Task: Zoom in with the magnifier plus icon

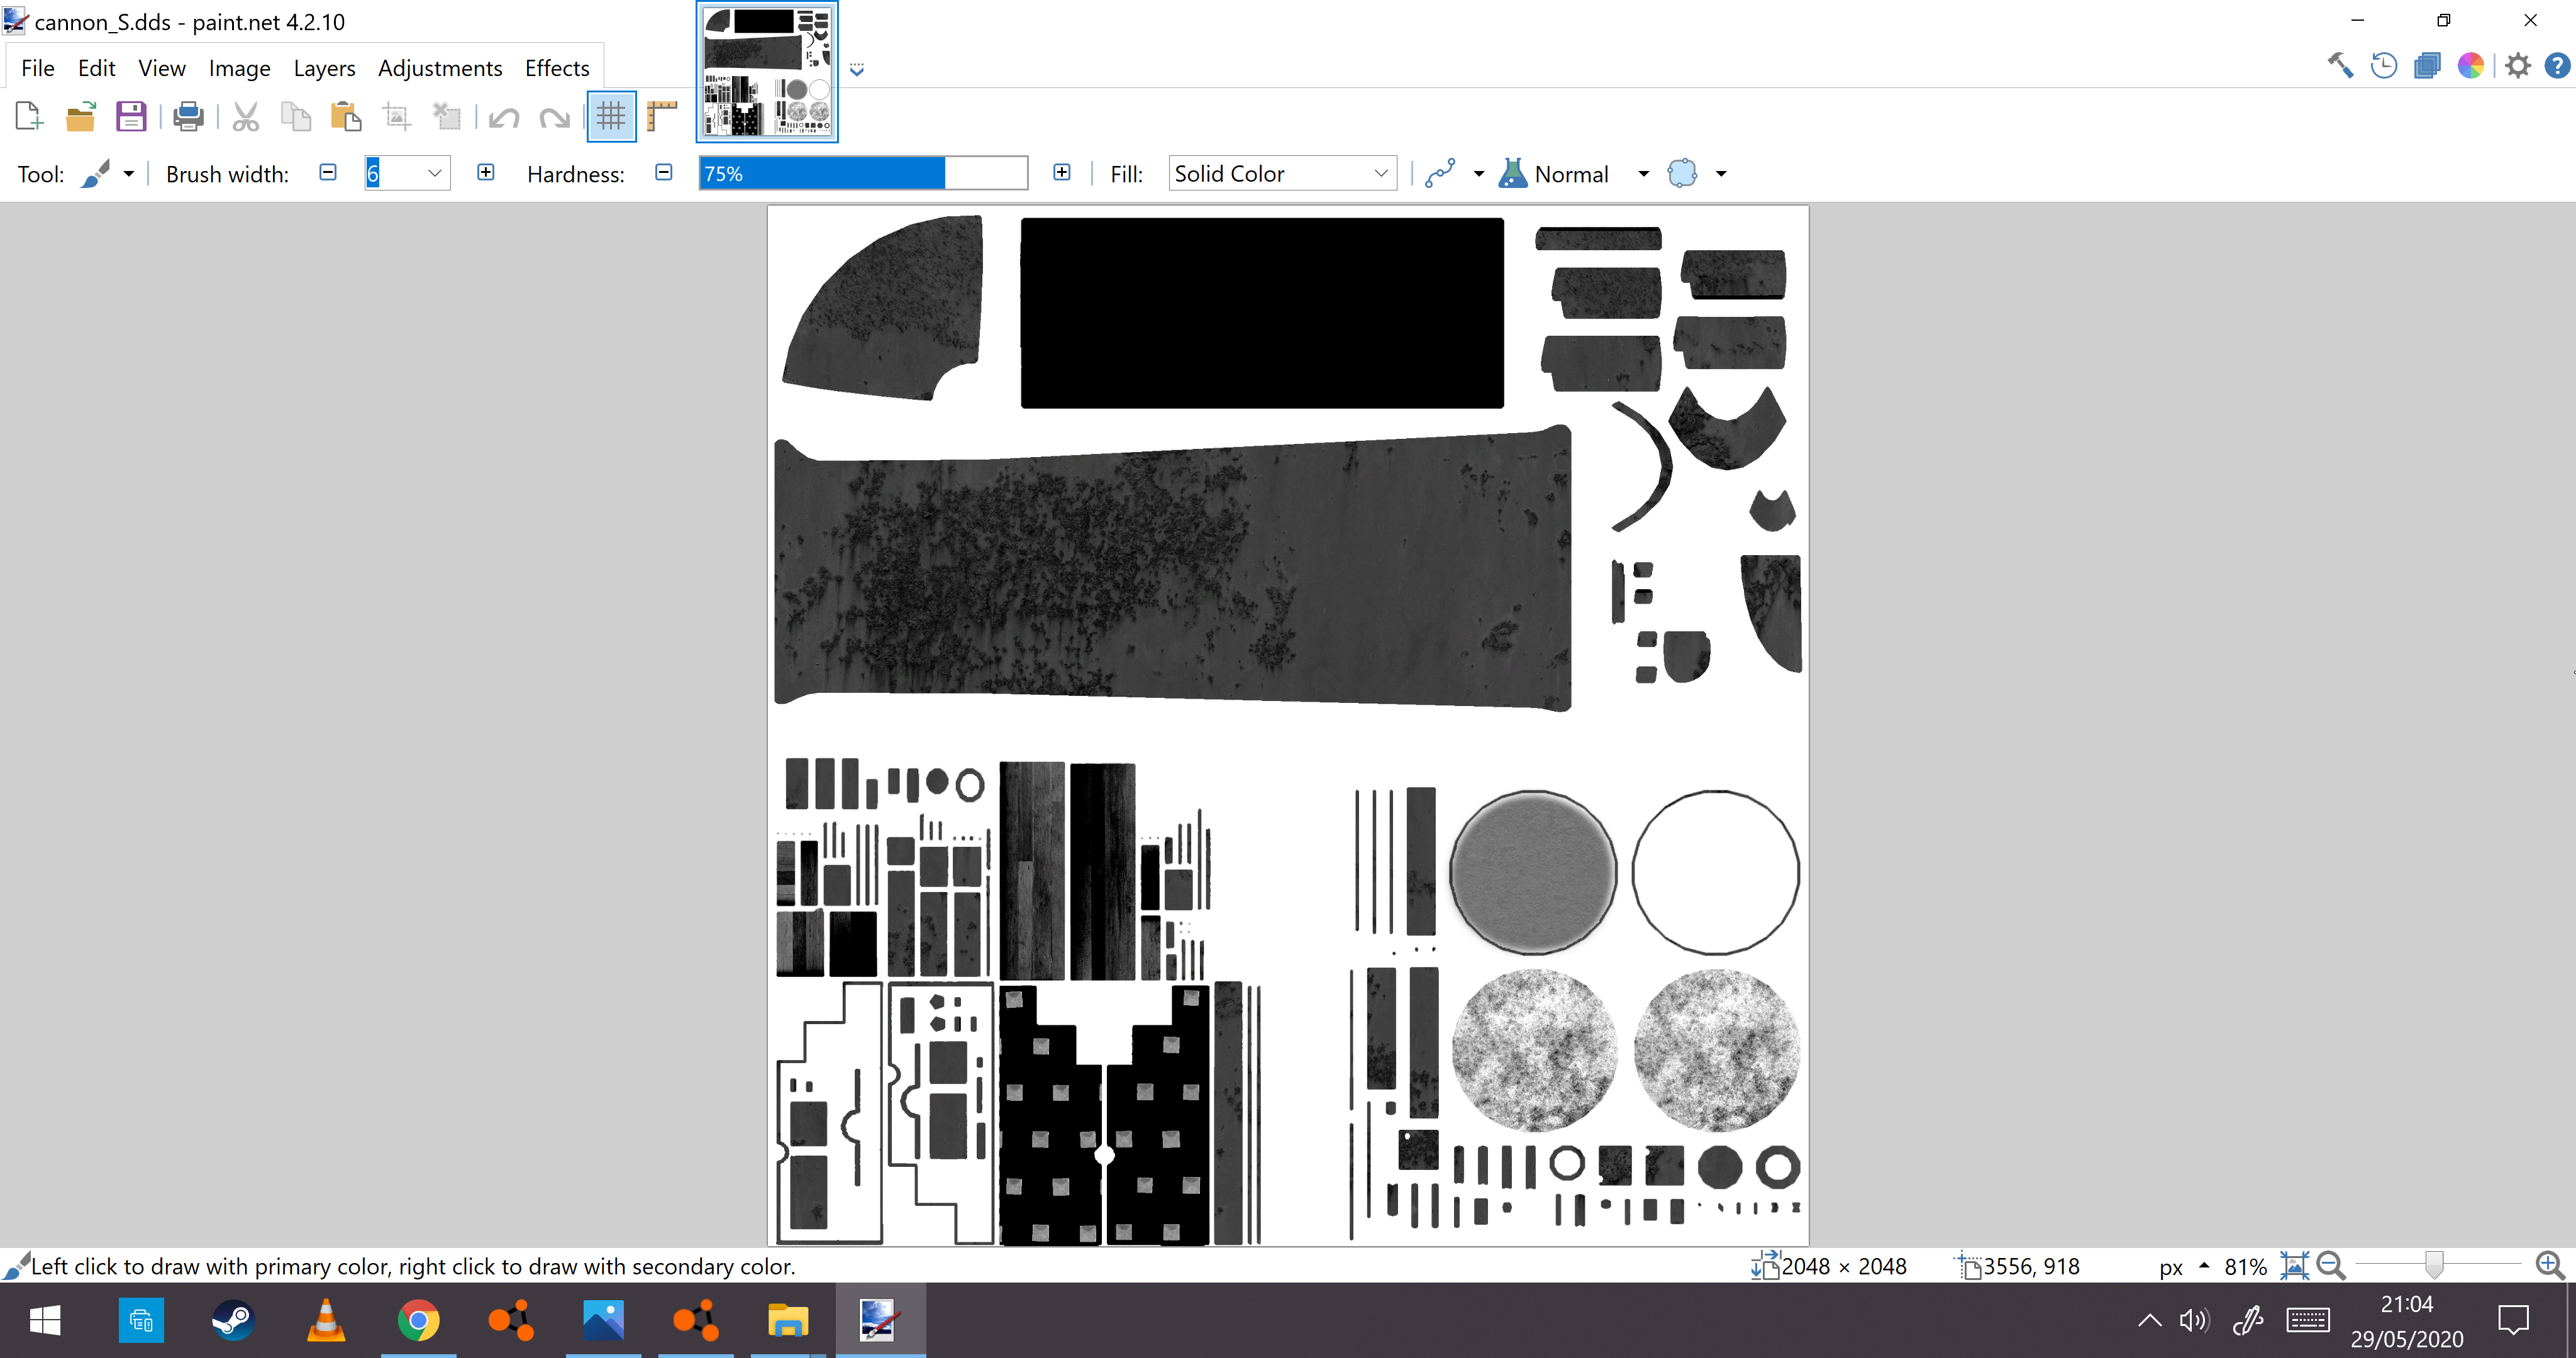Action: 2549,1266
